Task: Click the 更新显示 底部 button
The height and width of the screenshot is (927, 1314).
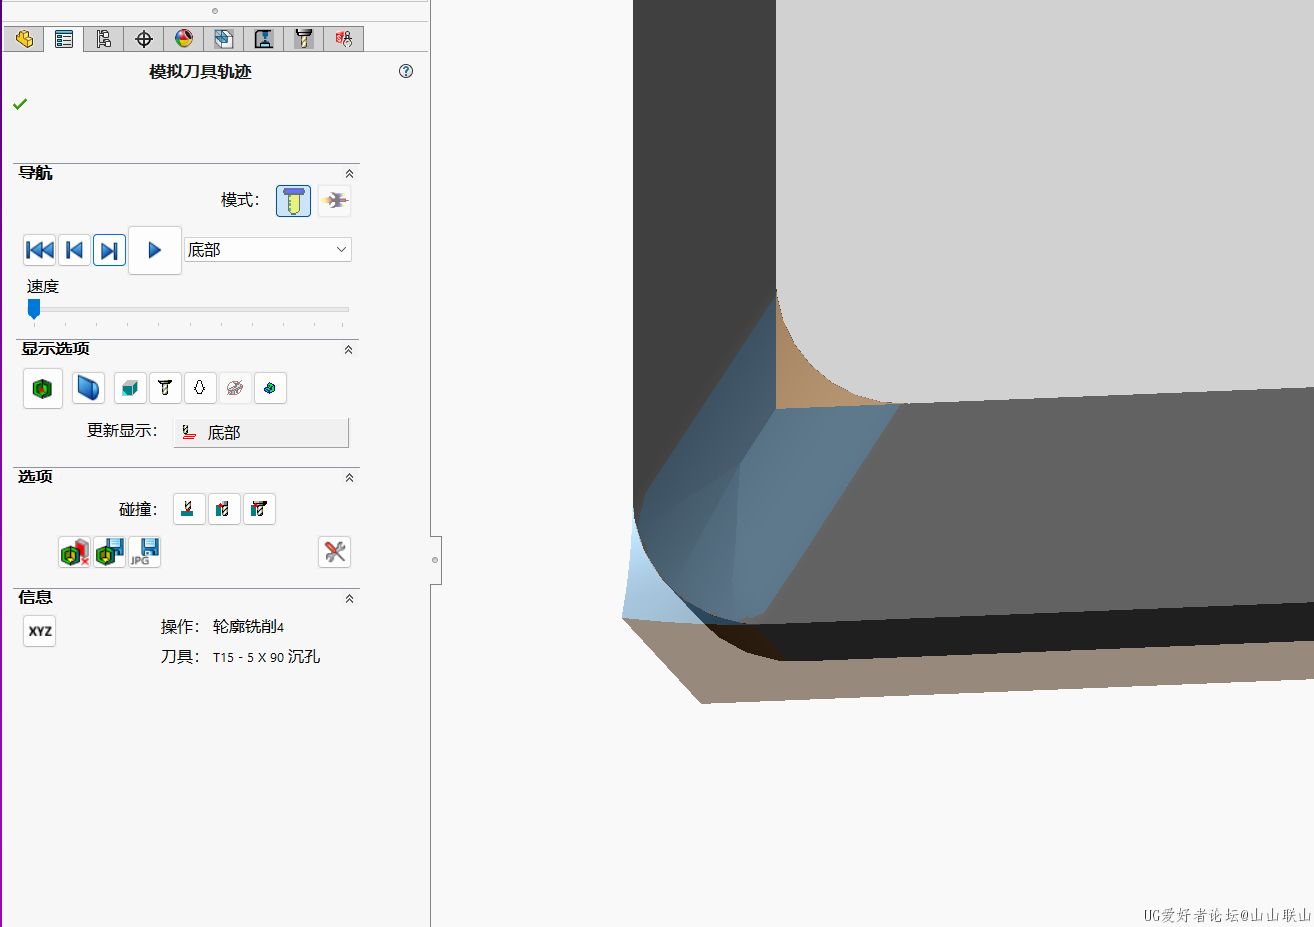Action: coord(261,433)
